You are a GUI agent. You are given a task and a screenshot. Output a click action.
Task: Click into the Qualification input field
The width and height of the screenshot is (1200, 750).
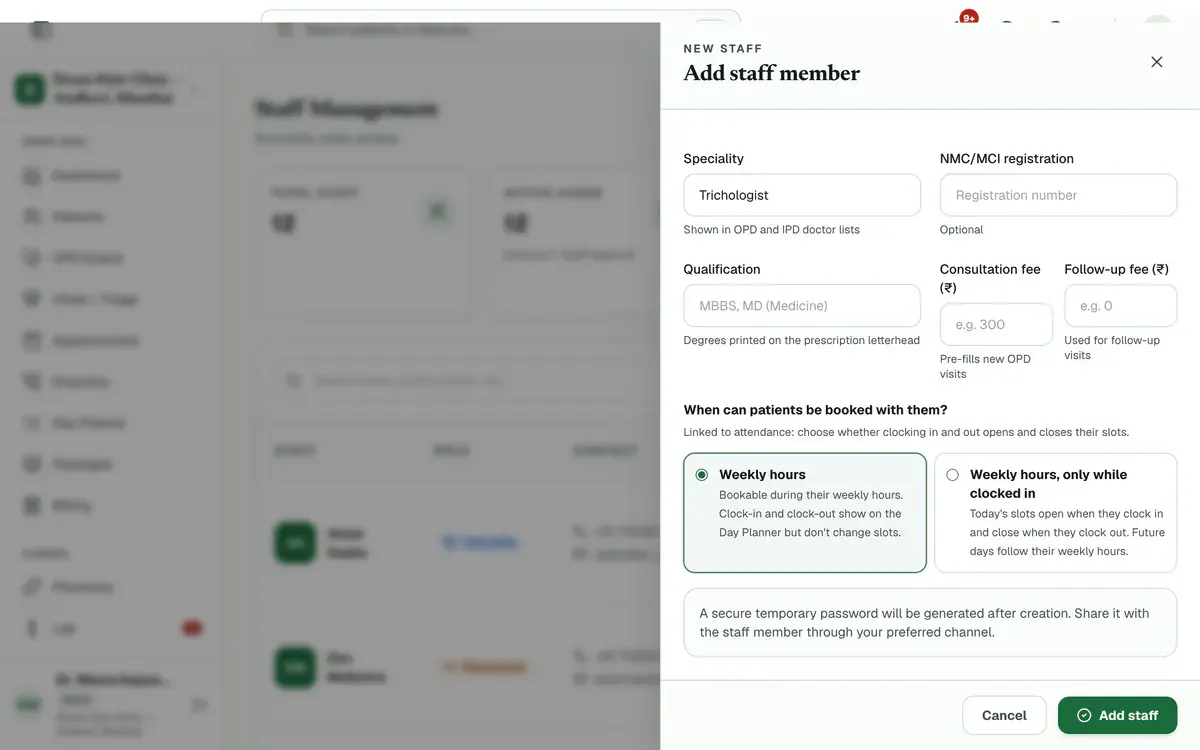click(802, 306)
